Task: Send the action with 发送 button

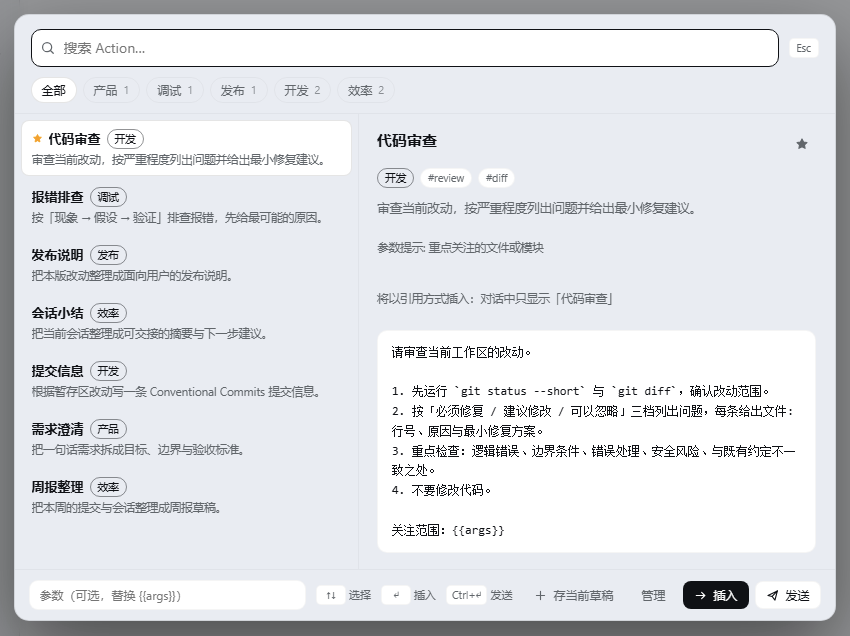Action: point(788,595)
